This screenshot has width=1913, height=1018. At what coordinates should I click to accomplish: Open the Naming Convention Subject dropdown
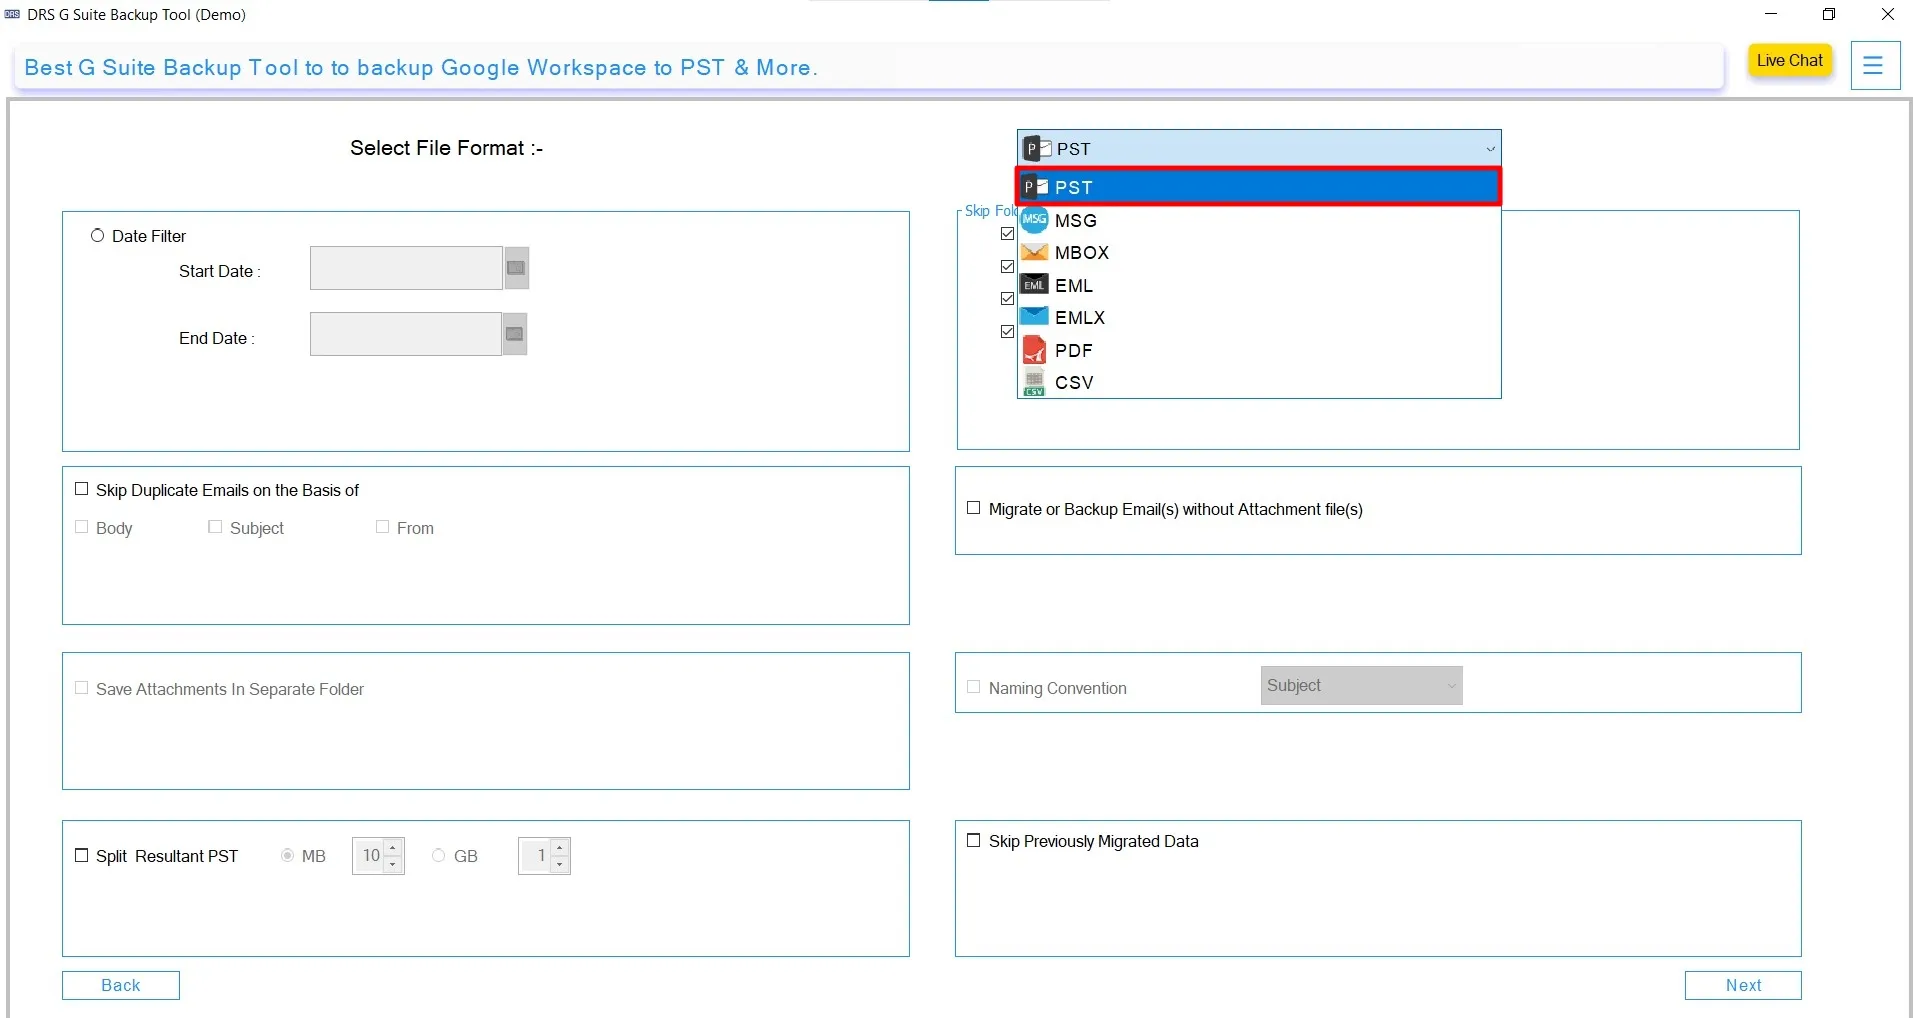(x=1361, y=686)
